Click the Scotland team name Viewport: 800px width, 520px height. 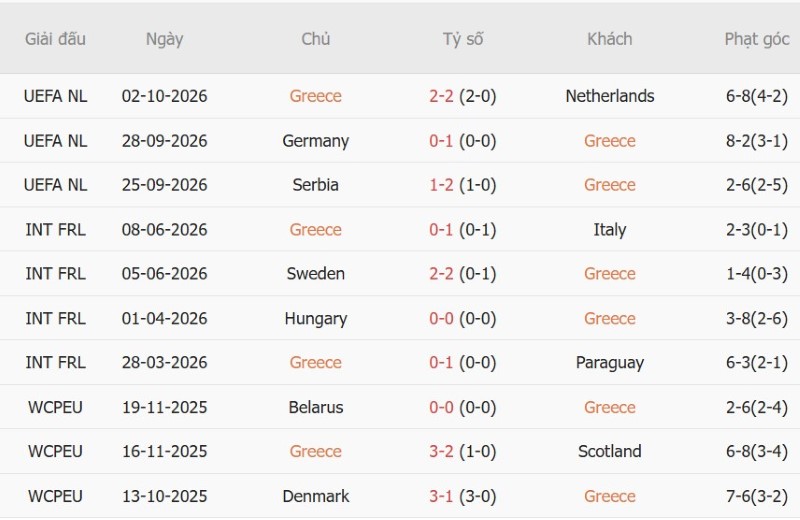610,452
